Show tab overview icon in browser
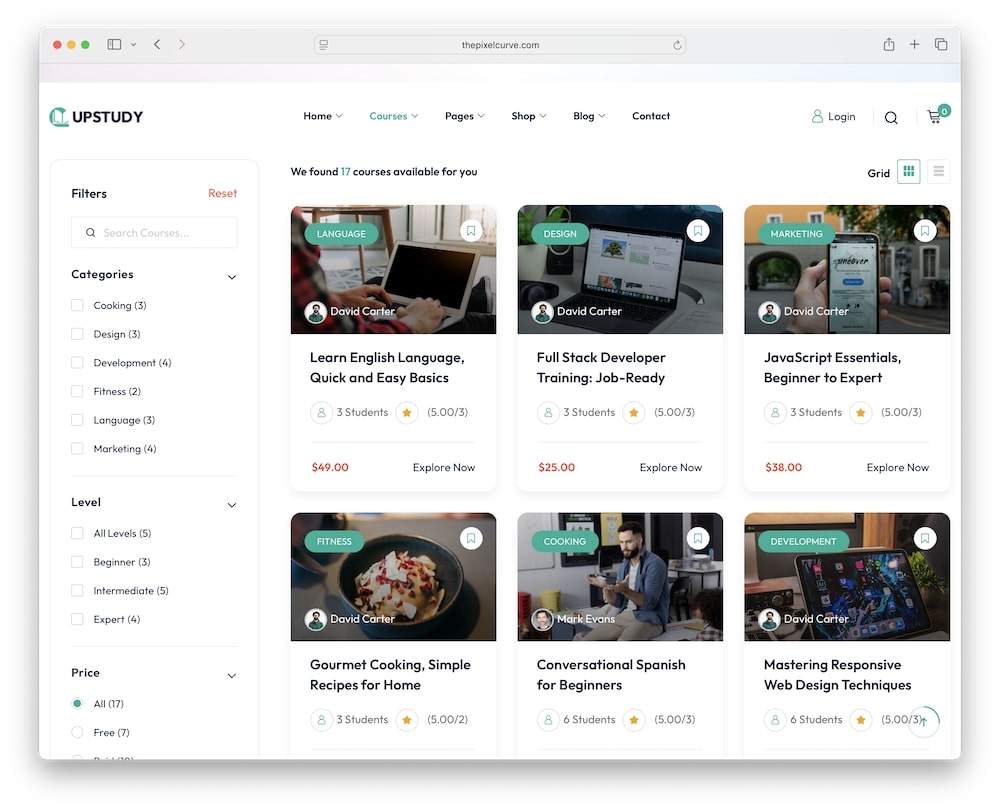Image resolution: width=1000 pixels, height=811 pixels. tap(941, 45)
